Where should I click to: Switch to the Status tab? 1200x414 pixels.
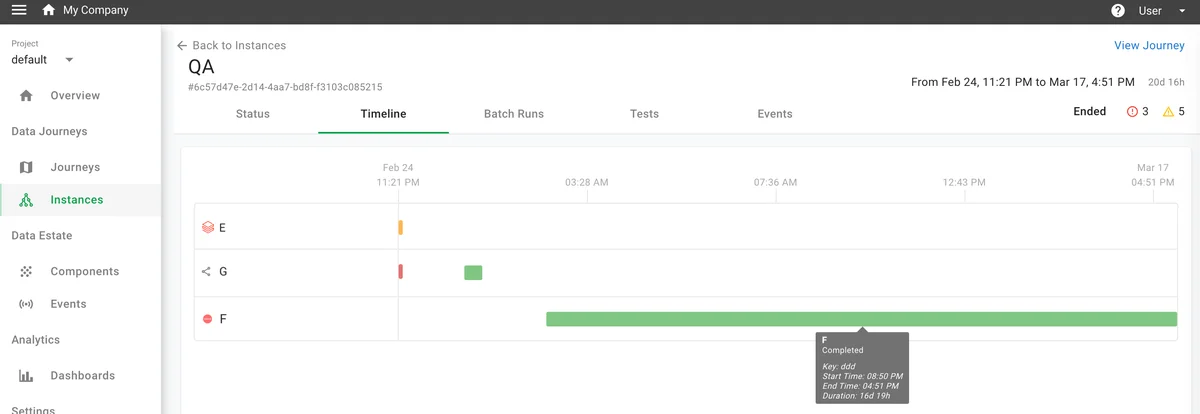(252, 114)
